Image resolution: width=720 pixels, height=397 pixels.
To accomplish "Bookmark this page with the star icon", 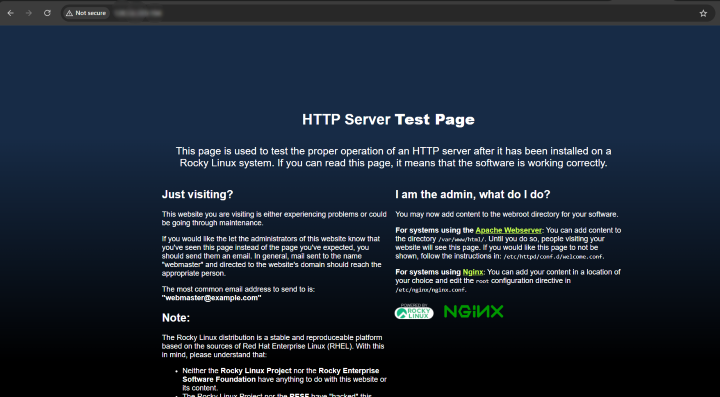I will point(703,13).
